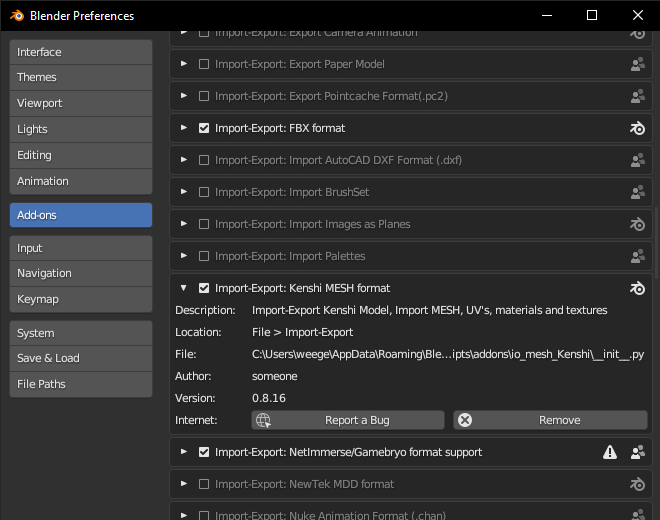660x520 pixels.
Task: Click the Blender icon on Import Images as Planes row
Action: 637,224
